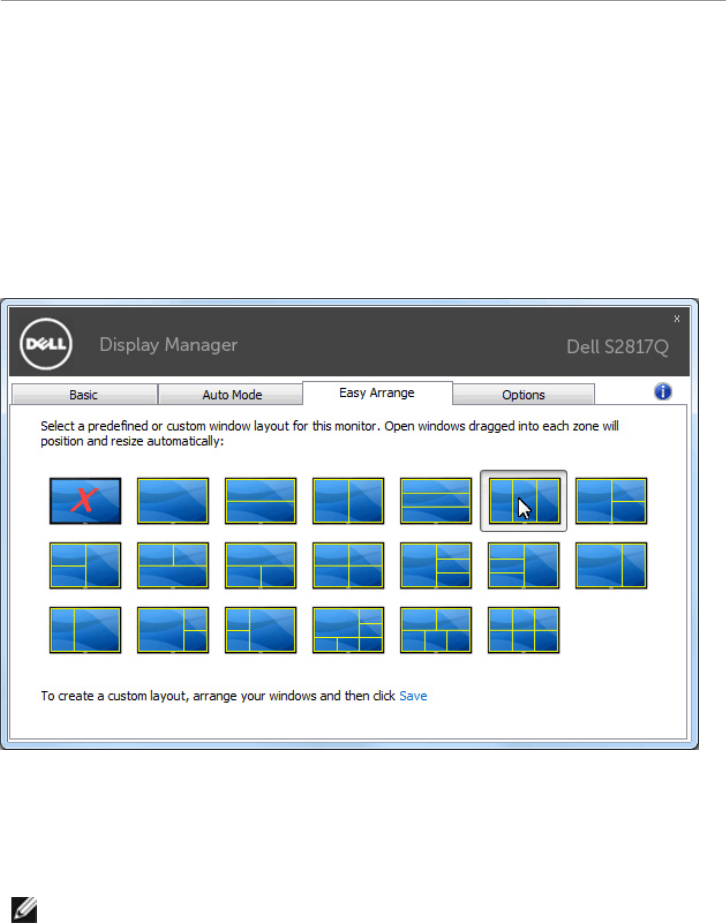Choose two stacked left zones with right half
The image size is (726, 923).
coord(85,566)
